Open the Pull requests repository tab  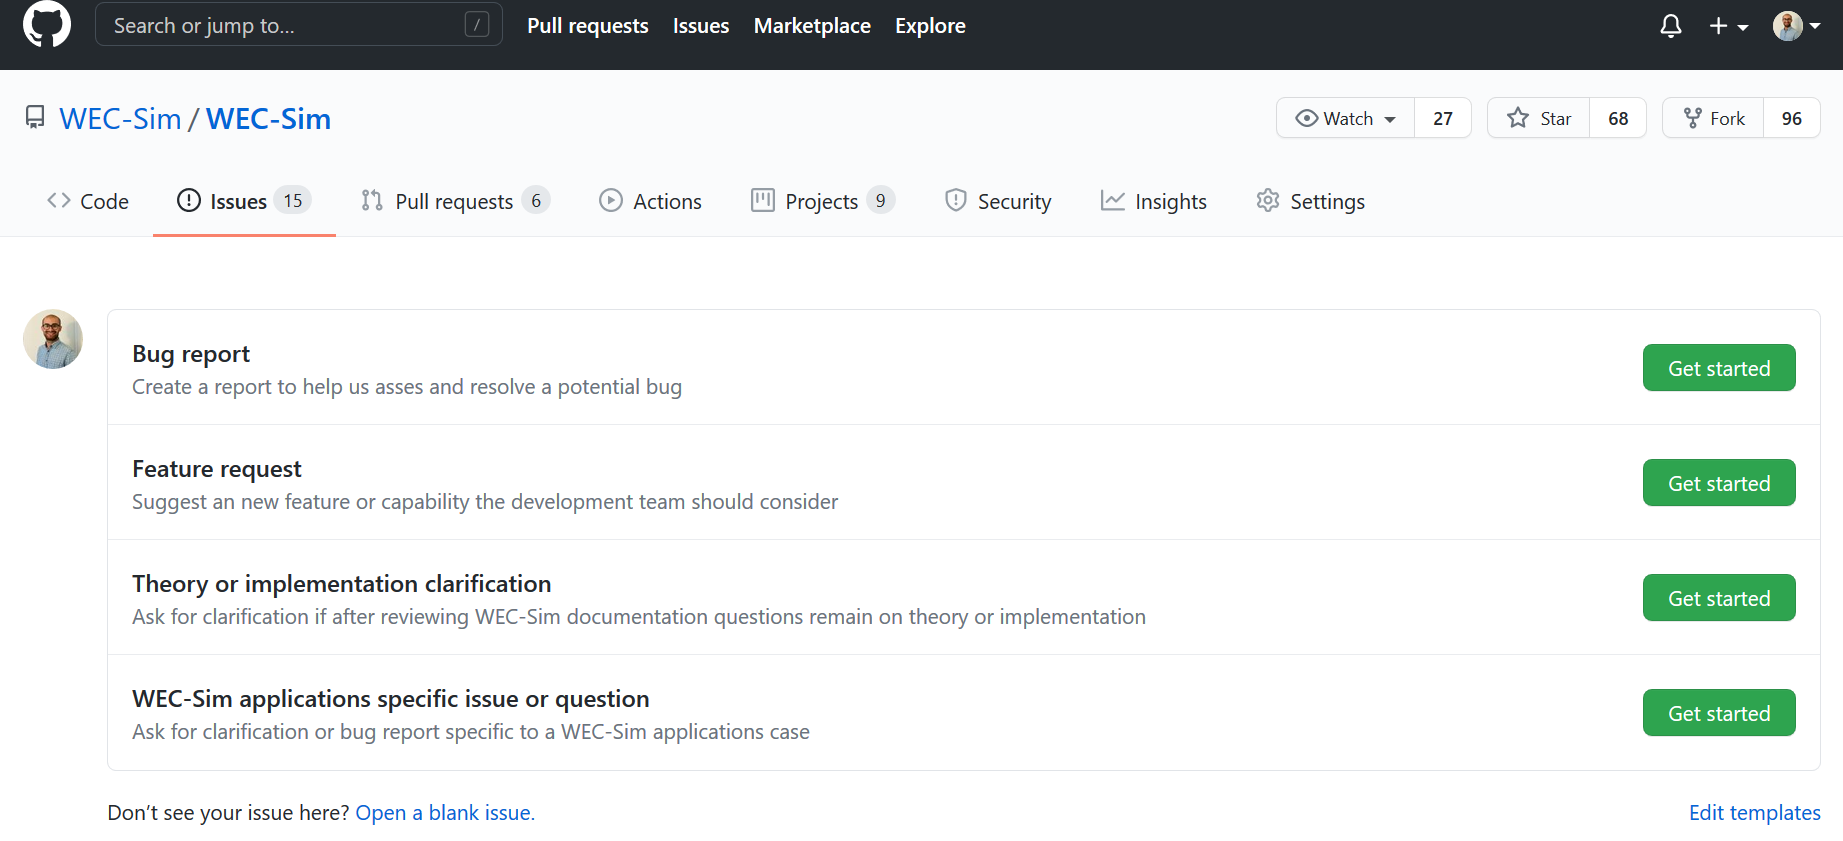[x=454, y=201]
